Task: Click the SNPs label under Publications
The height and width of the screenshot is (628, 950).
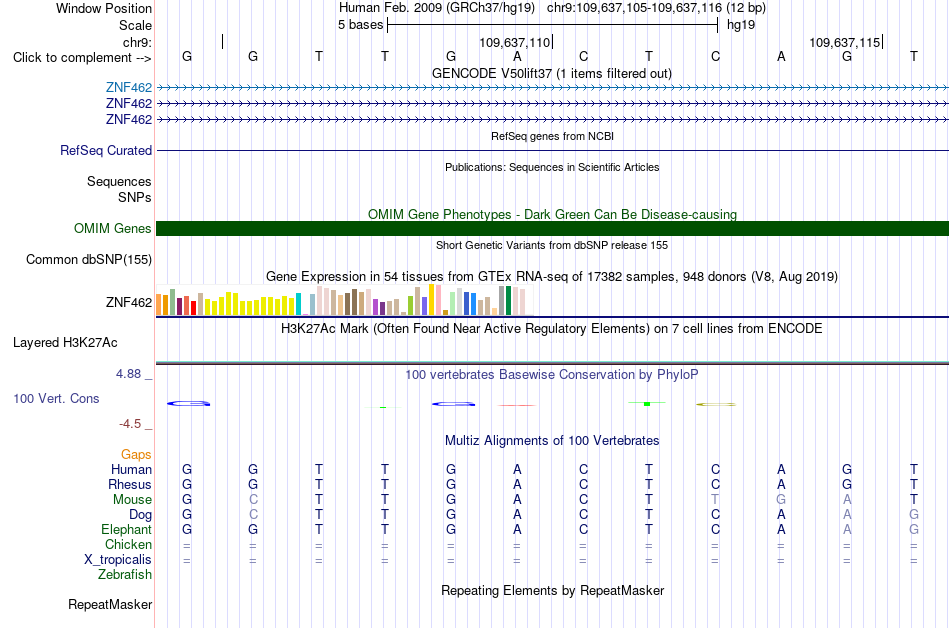Action: (135, 197)
